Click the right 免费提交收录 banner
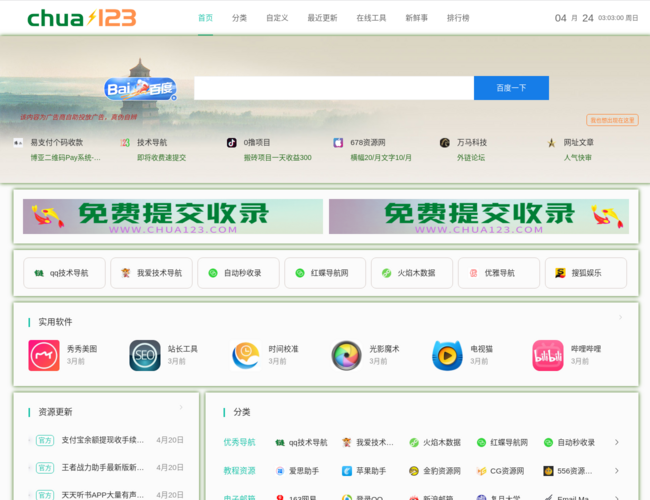This screenshot has height=500, width=650. click(x=479, y=216)
